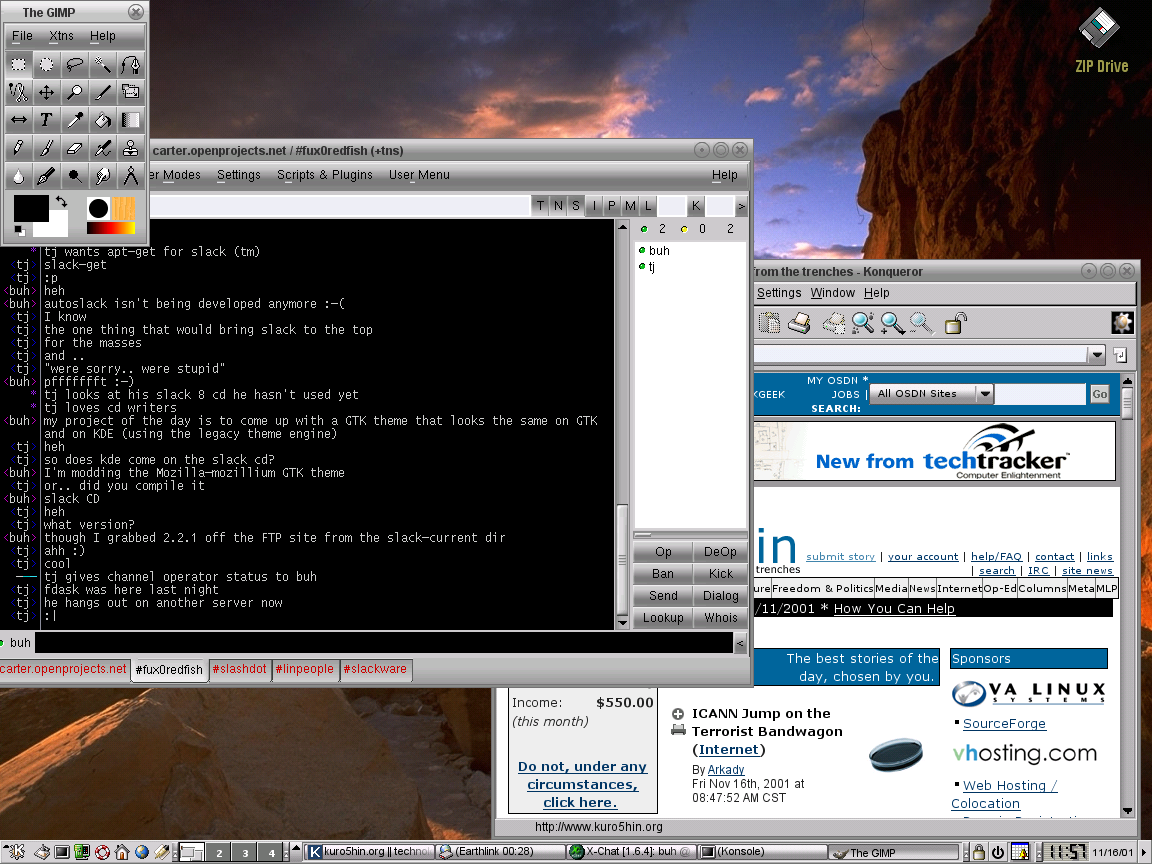Toggle the K keyword mode button
Image resolution: width=1152 pixels, height=864 pixels.
coord(696,206)
